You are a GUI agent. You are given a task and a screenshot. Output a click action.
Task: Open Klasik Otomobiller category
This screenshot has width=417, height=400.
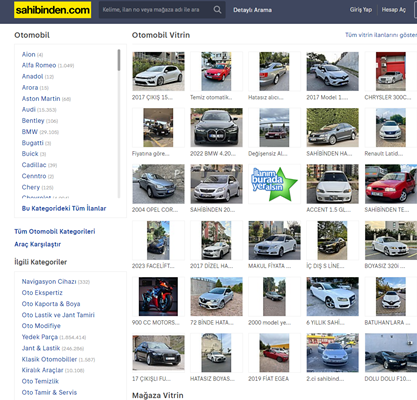coord(49,359)
